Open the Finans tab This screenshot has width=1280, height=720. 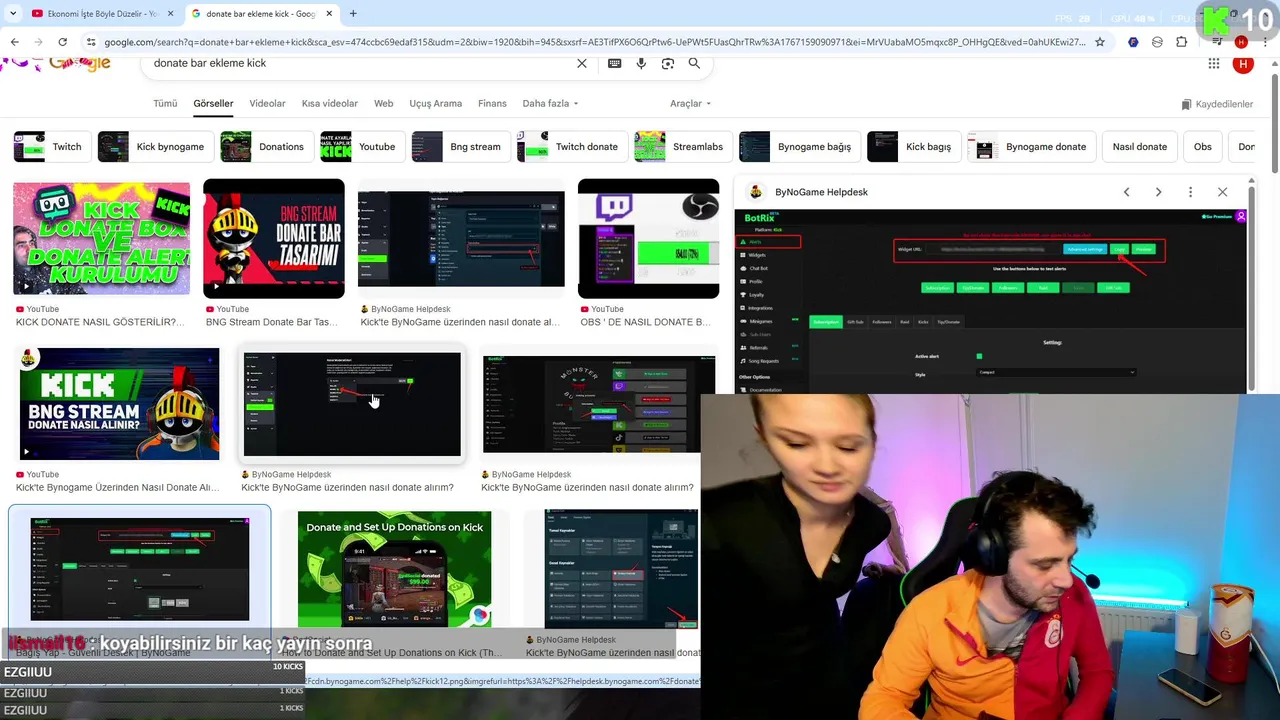click(492, 103)
